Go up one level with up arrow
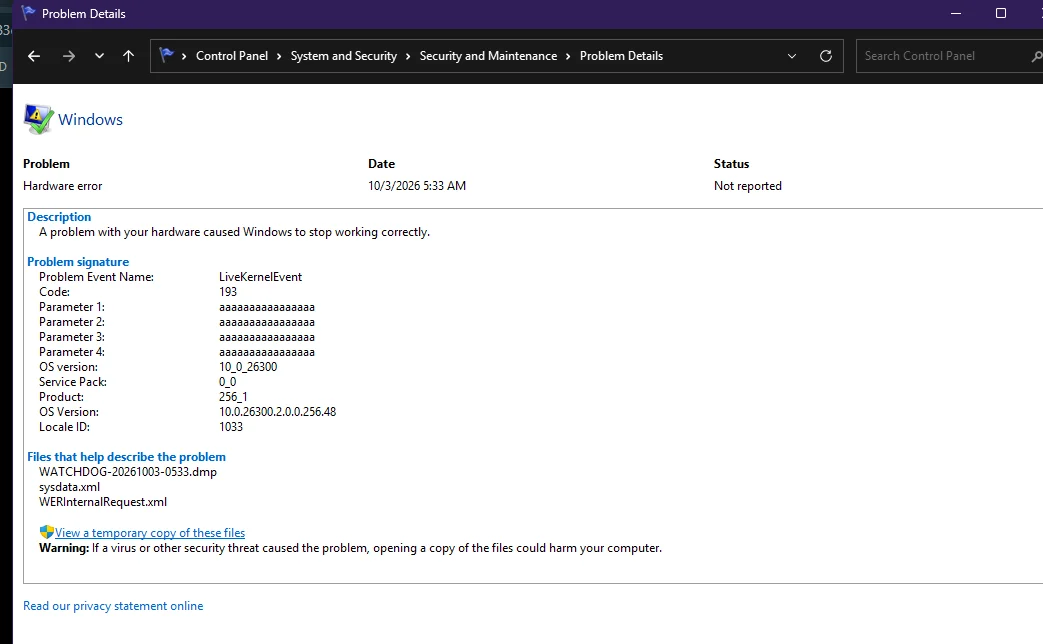Viewport: 1043px width, 644px height. click(128, 56)
